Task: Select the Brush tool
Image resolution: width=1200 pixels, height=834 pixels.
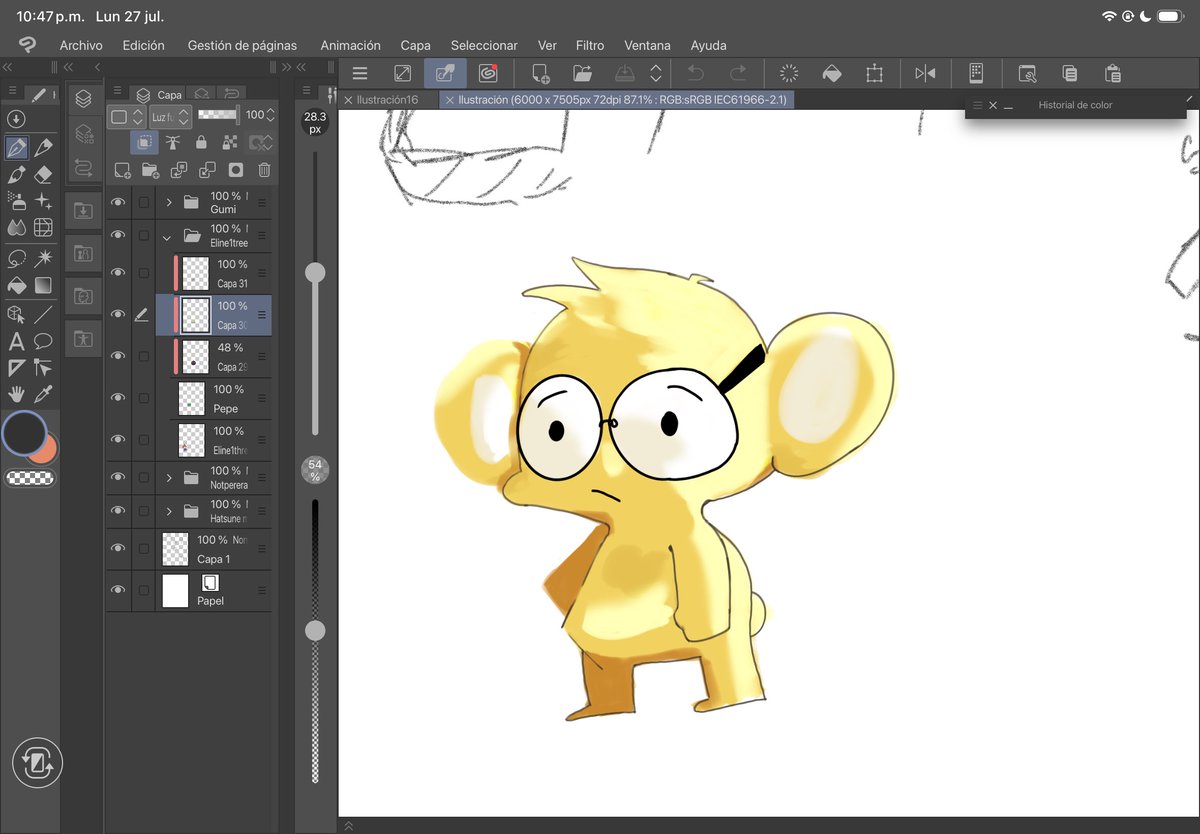Action: point(16,175)
